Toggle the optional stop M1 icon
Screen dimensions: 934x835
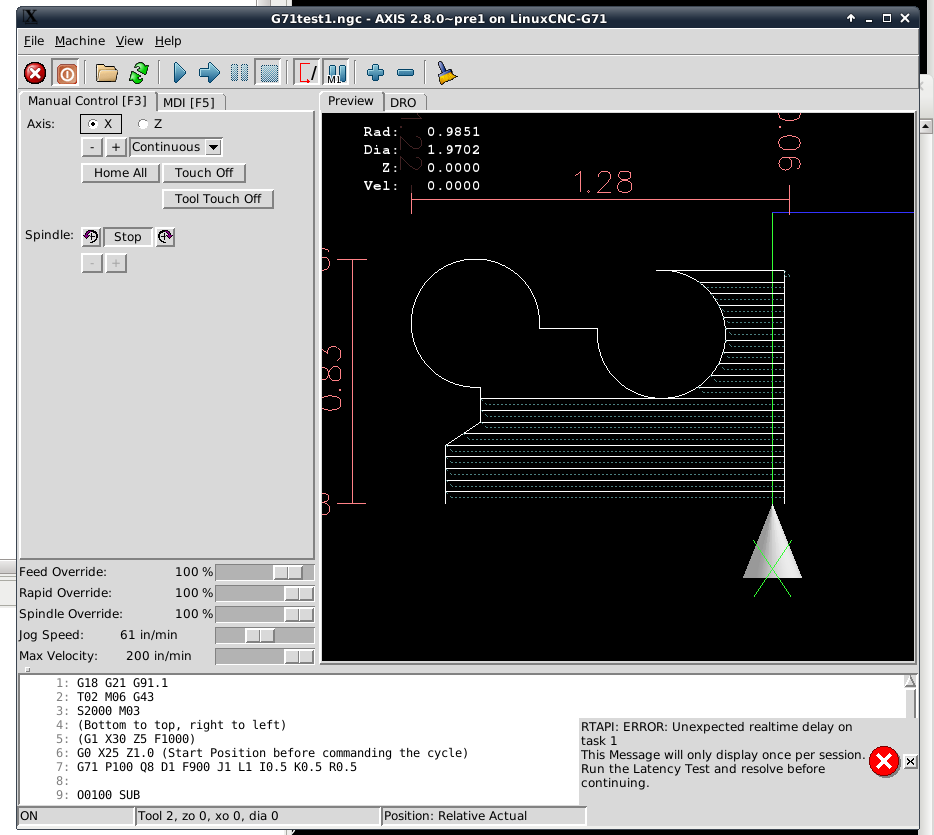click(337, 73)
